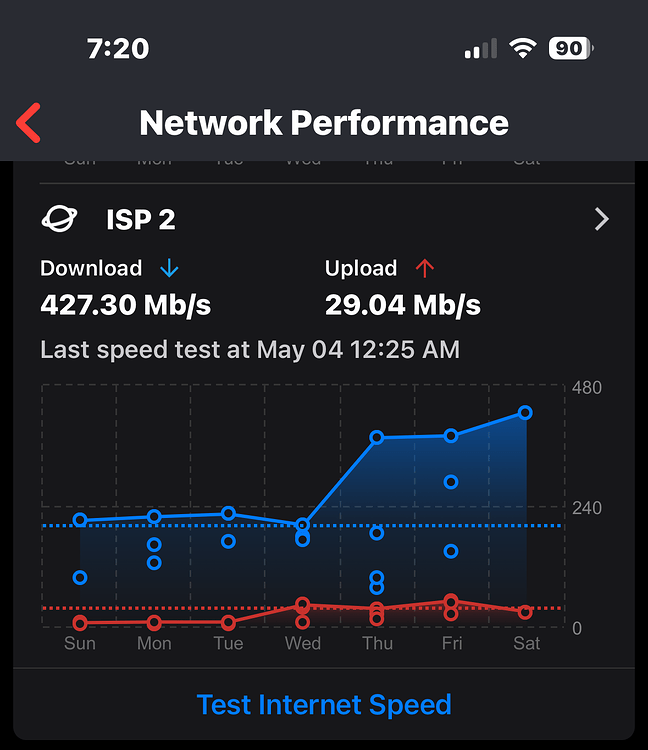Select Friday's top blue line data point
Screen dimensions: 648x750
[x=451, y=435]
